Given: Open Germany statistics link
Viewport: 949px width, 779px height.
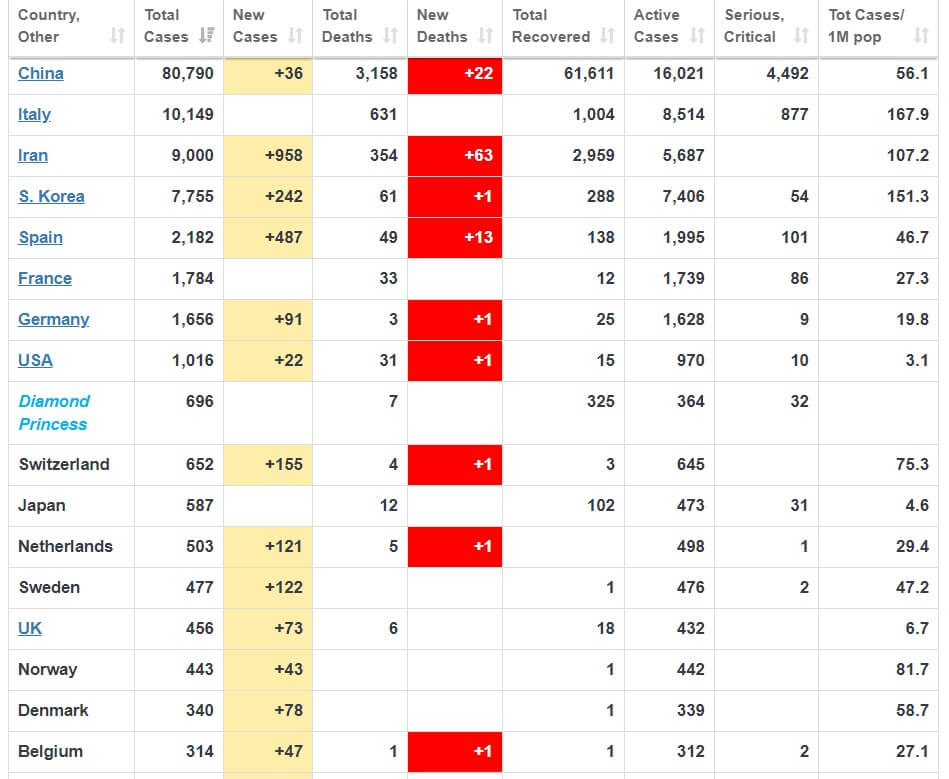Looking at the screenshot, I should (54, 320).
